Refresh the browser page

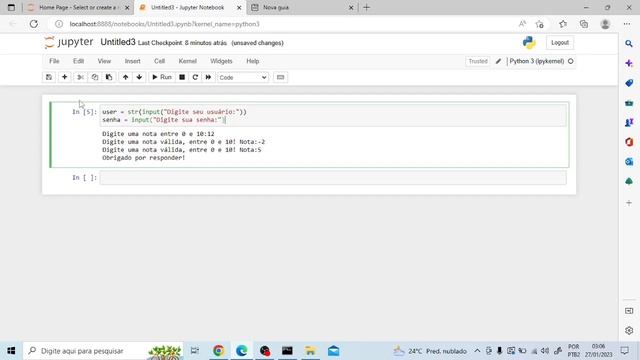(33, 24)
